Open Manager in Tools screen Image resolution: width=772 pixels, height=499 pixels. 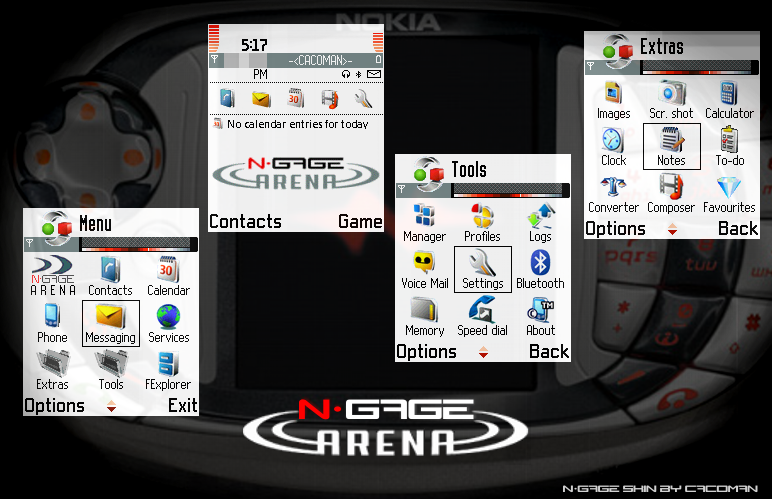(x=424, y=222)
